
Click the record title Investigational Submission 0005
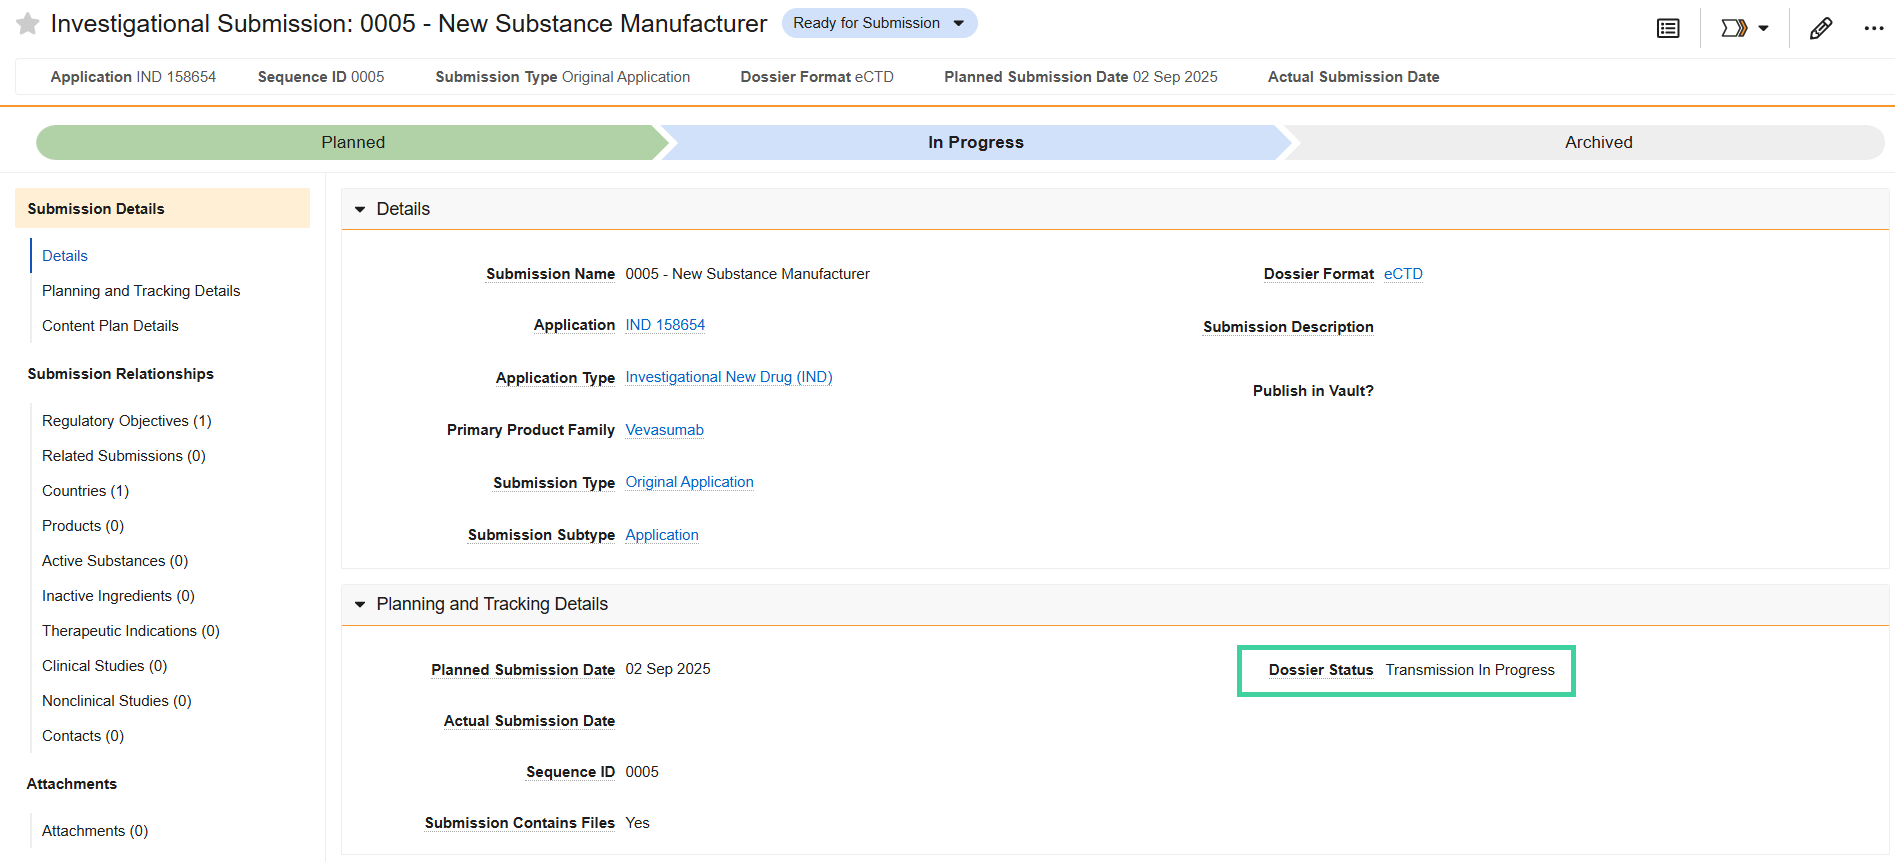(x=409, y=23)
